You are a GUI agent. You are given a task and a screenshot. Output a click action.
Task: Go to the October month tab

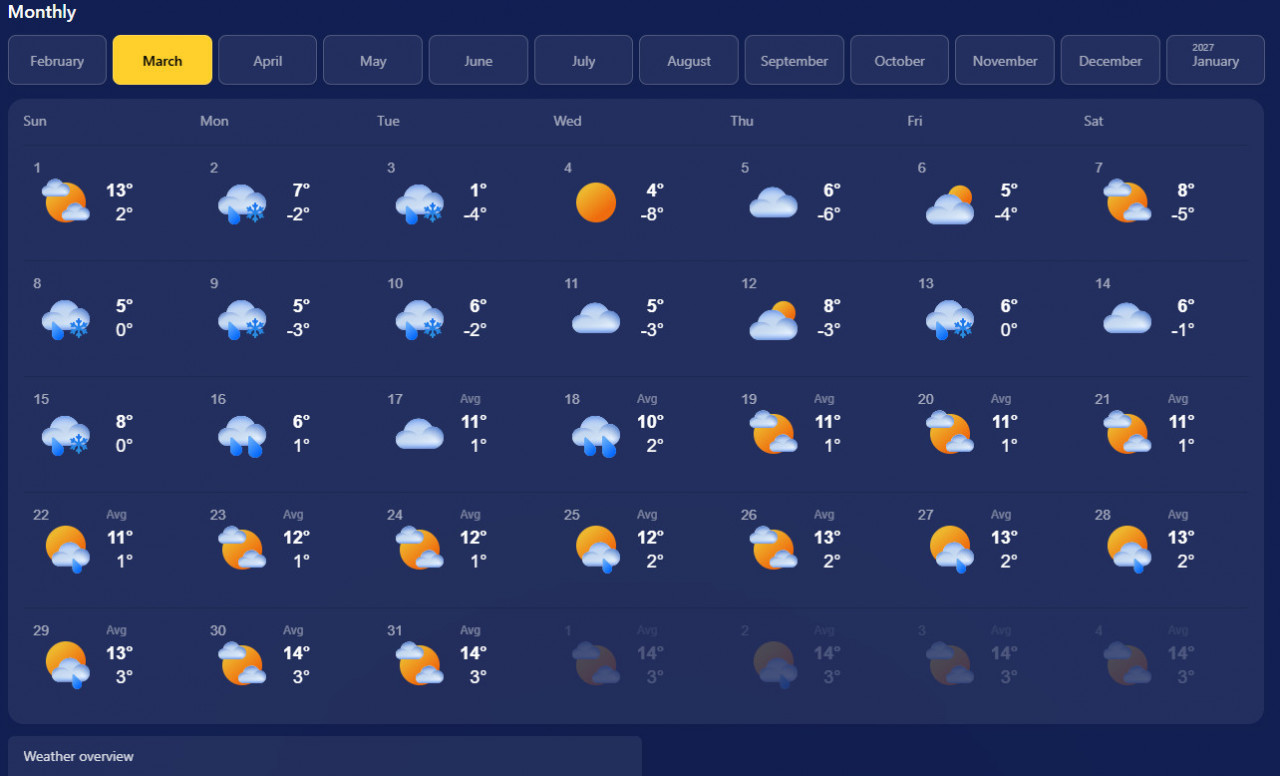tap(899, 61)
